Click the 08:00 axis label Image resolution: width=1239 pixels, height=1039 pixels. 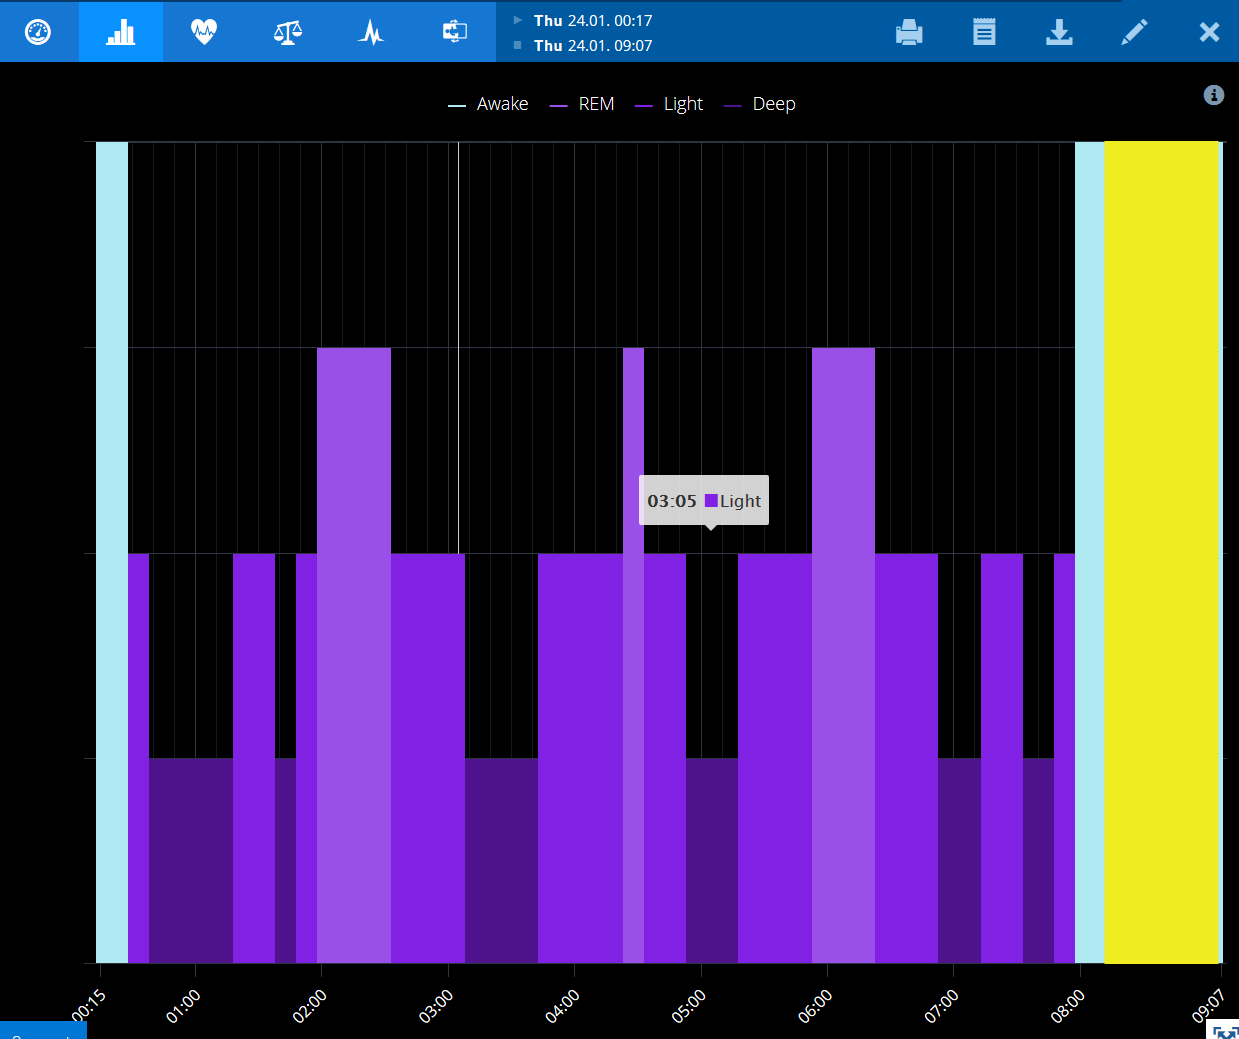coord(1067,1006)
